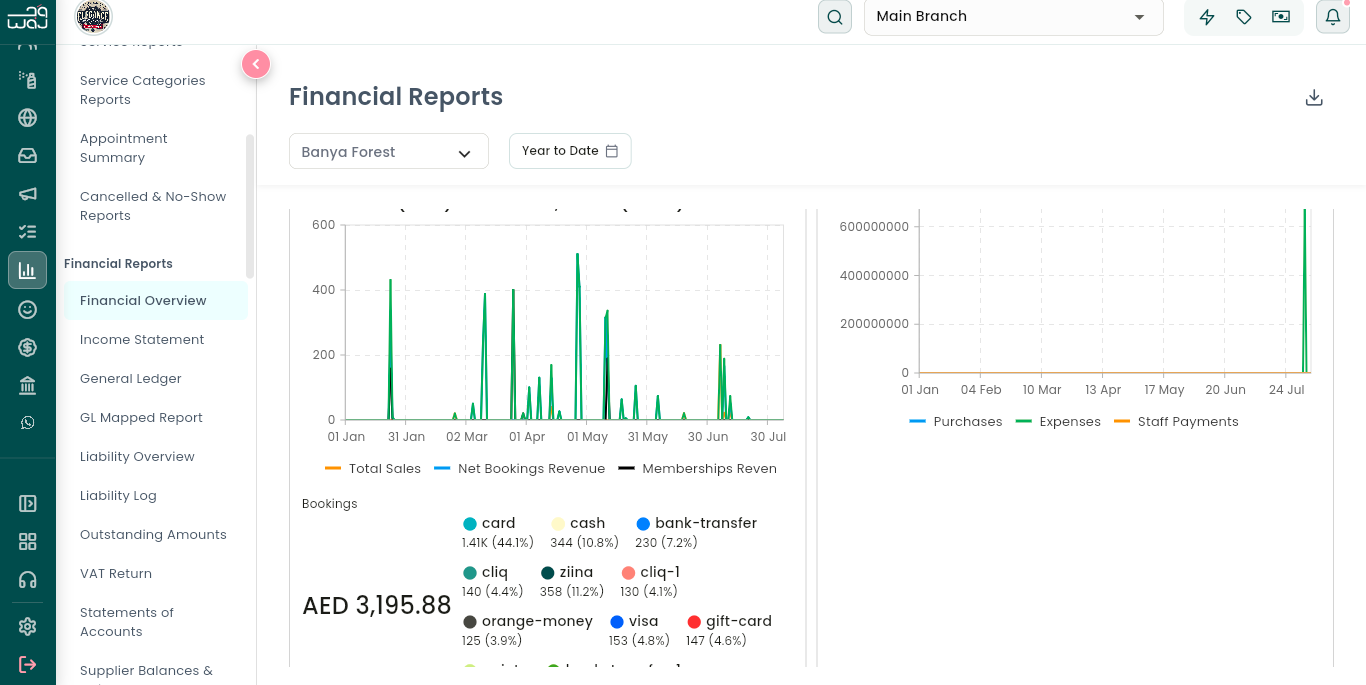Open the headset support icon
This screenshot has height=685, width=1366.
pos(28,580)
